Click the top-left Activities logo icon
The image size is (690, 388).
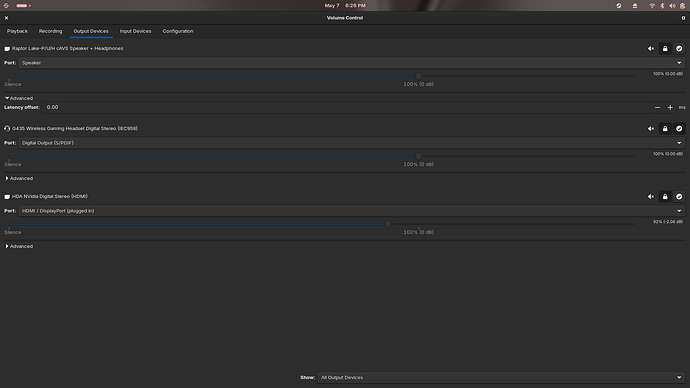pyautogui.click(x=6, y=6)
